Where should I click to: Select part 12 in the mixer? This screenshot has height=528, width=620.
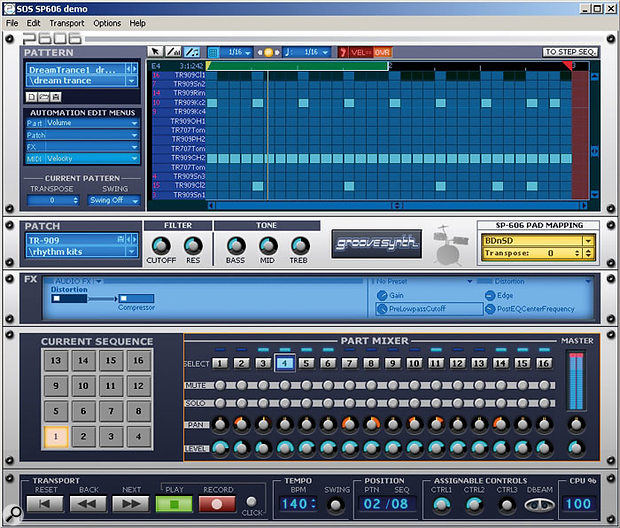coord(457,363)
